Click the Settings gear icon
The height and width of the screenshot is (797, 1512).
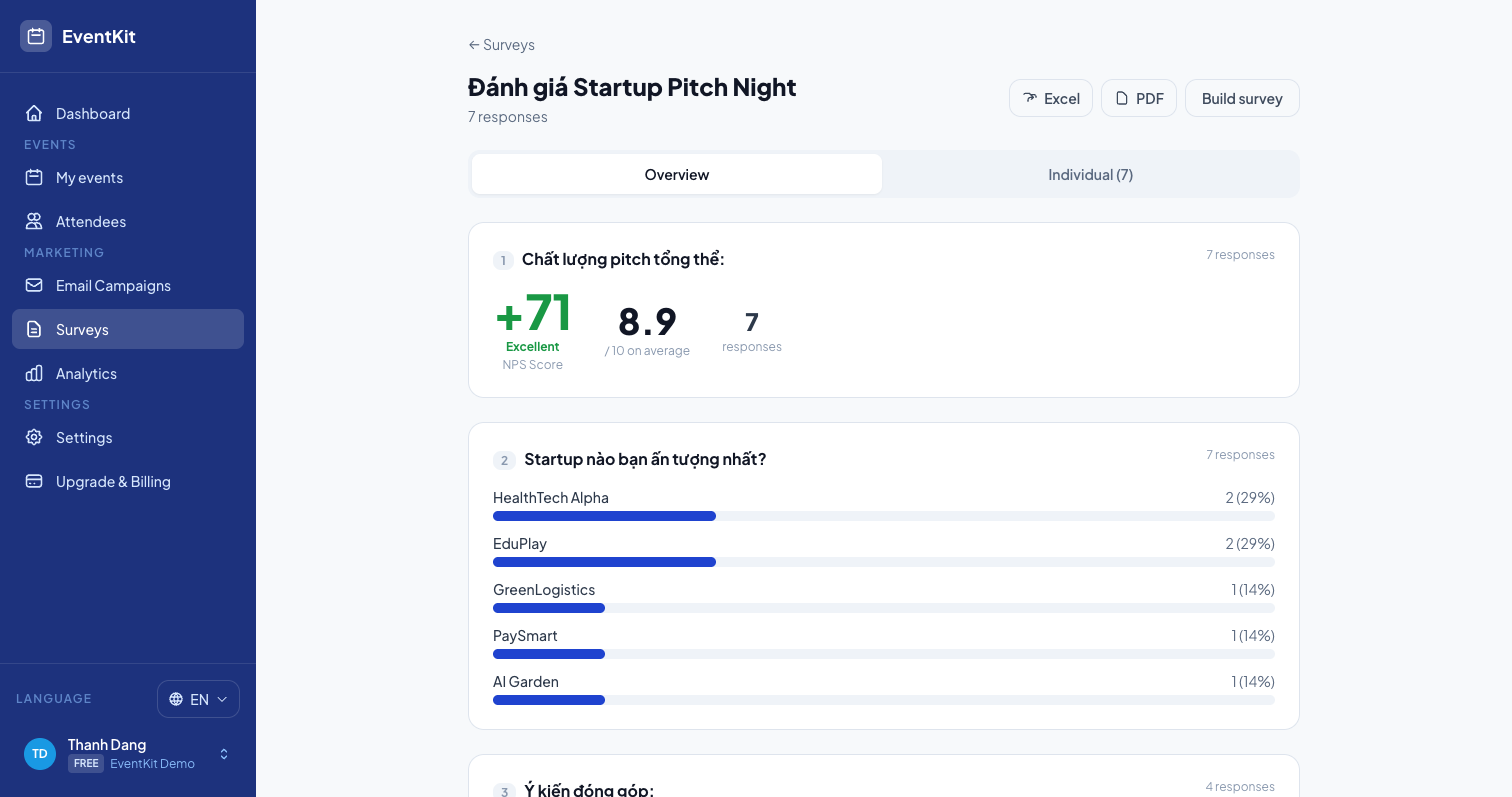click(x=34, y=437)
